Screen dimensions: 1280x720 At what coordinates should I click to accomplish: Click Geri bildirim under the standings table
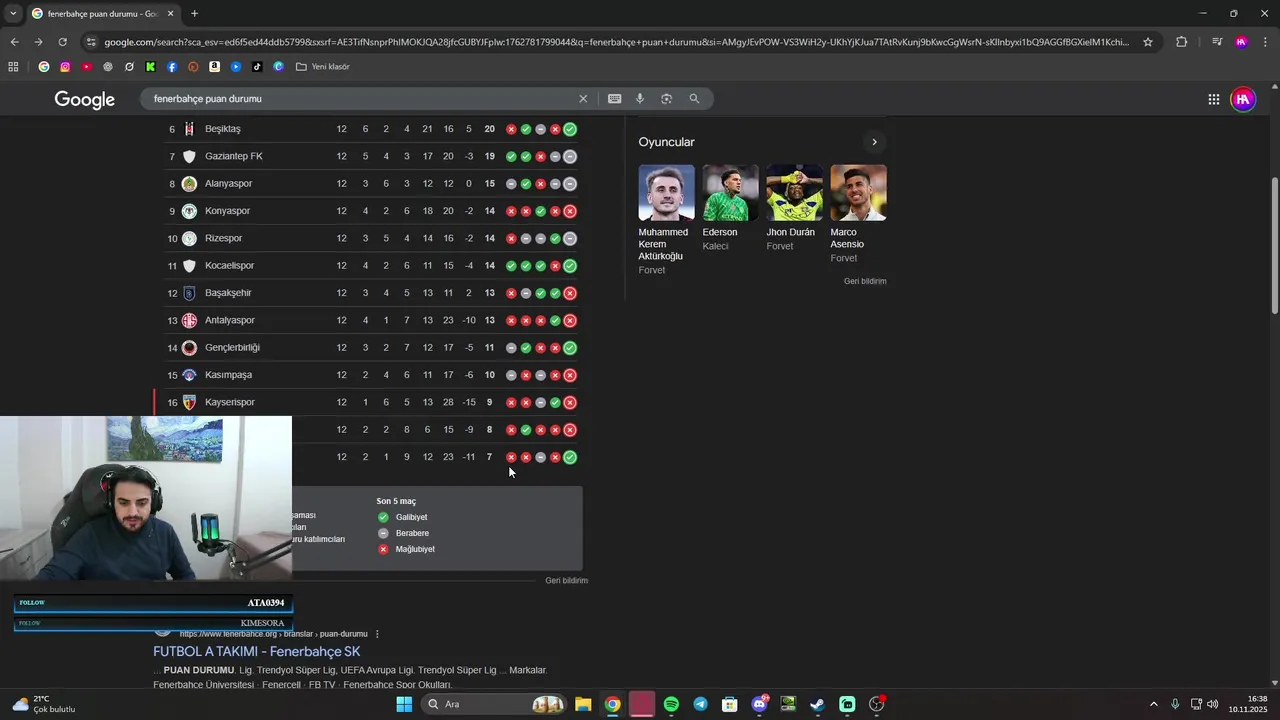566,581
